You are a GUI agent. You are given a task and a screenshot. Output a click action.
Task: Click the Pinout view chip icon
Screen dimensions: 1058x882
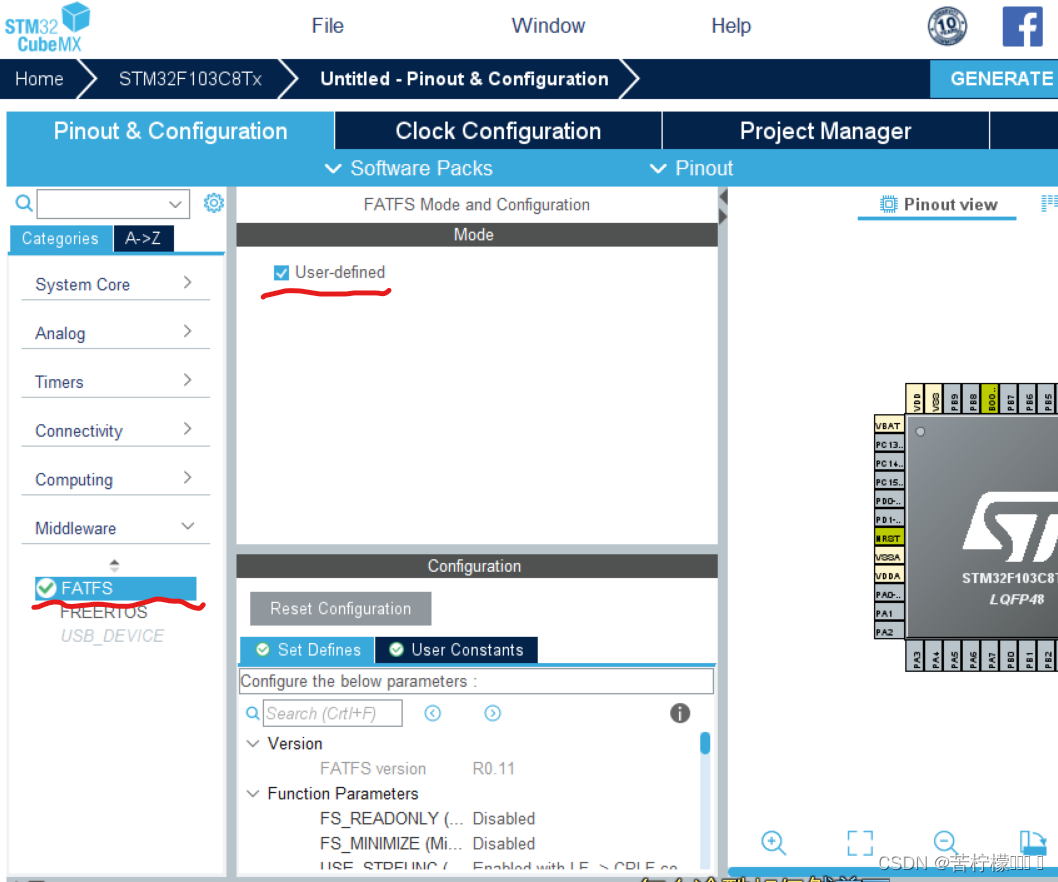889,204
